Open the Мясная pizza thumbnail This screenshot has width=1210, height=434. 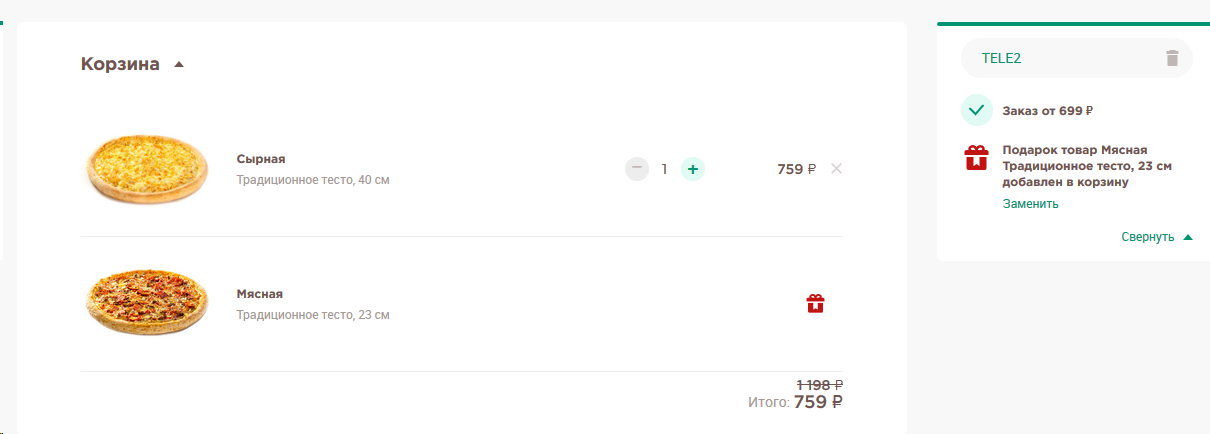[x=147, y=303]
